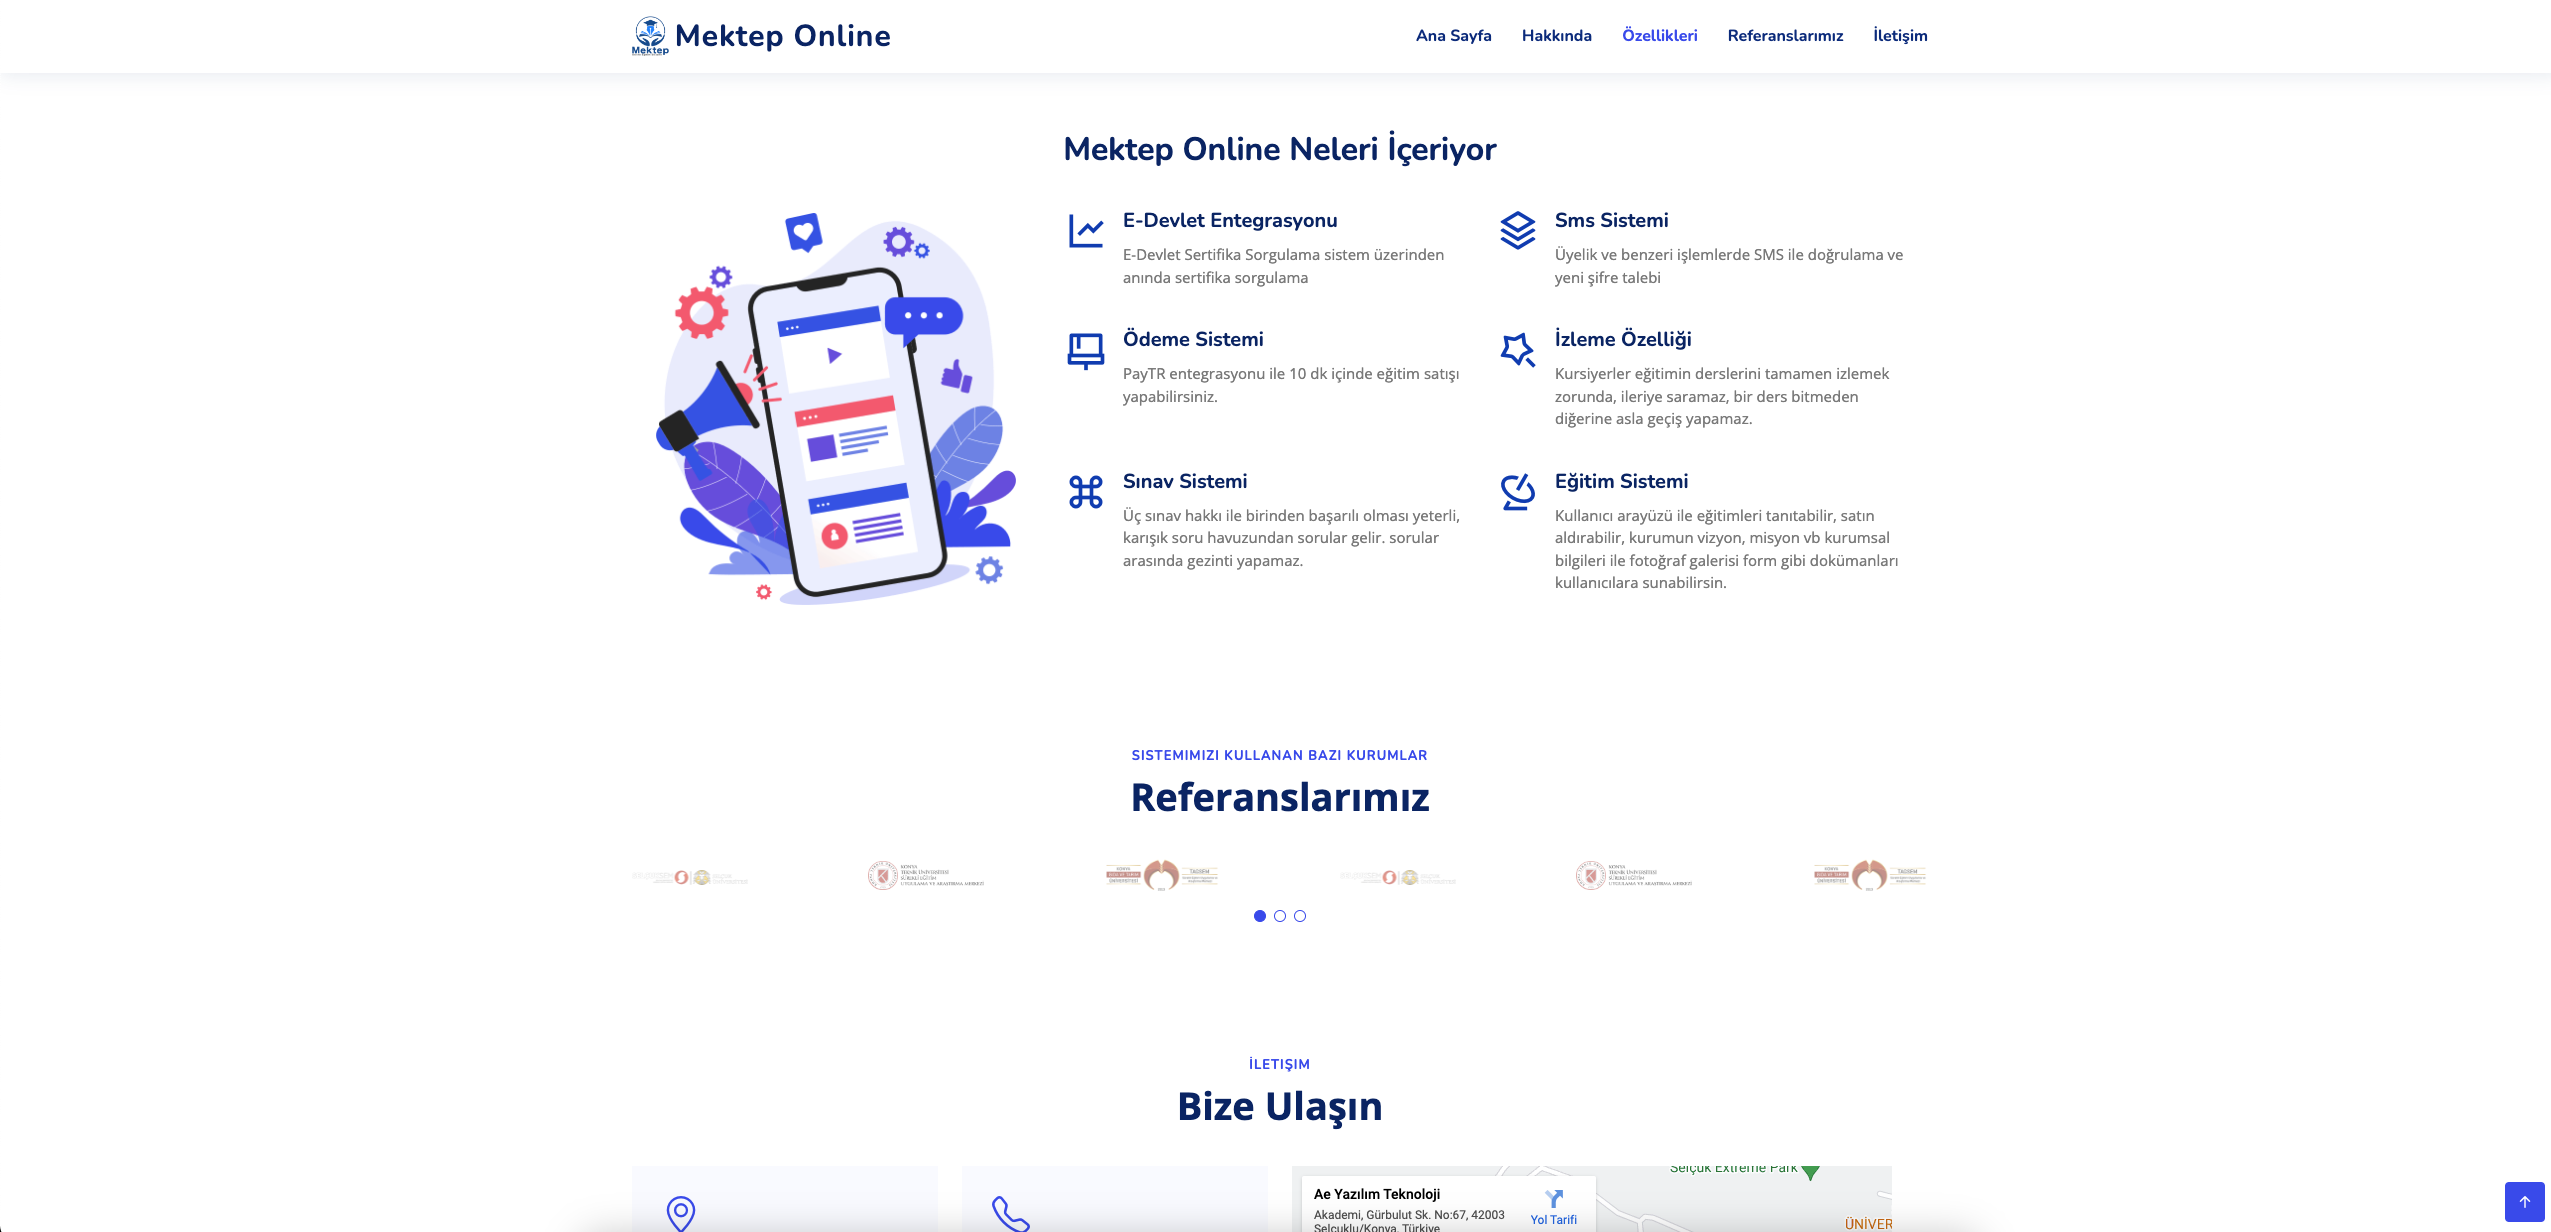Click the phone contact icon
Screen dimensions: 2551x1232
tap(1010, 1213)
